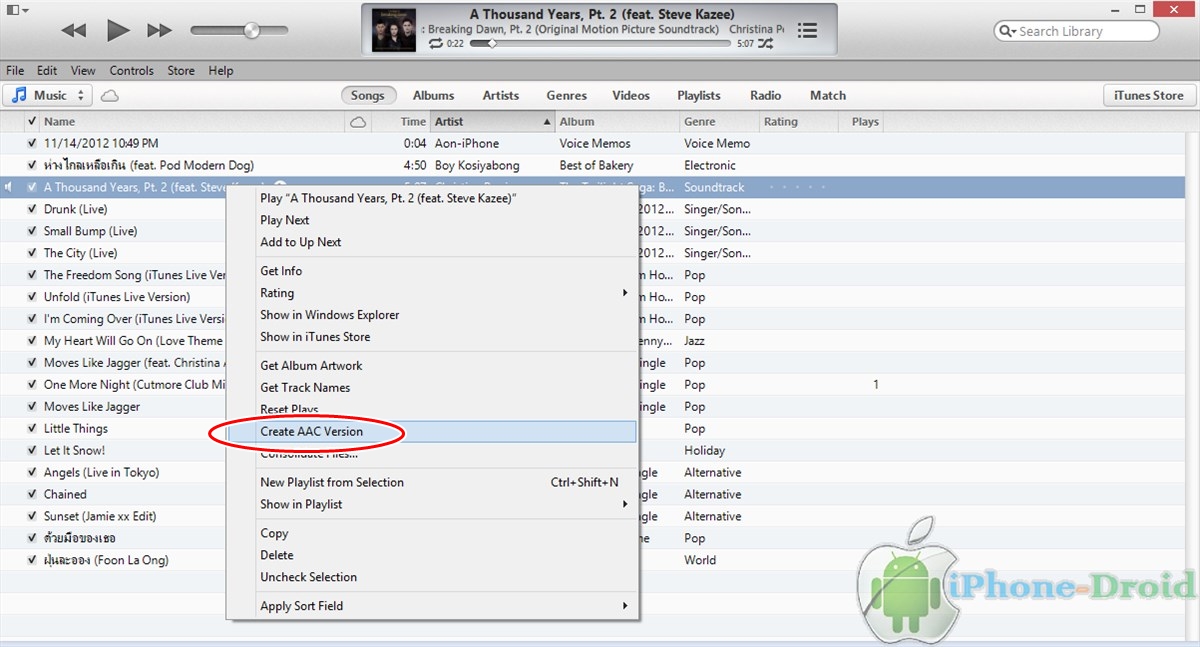The height and width of the screenshot is (647, 1200).
Task: Open the Controls menu
Action: point(132,71)
